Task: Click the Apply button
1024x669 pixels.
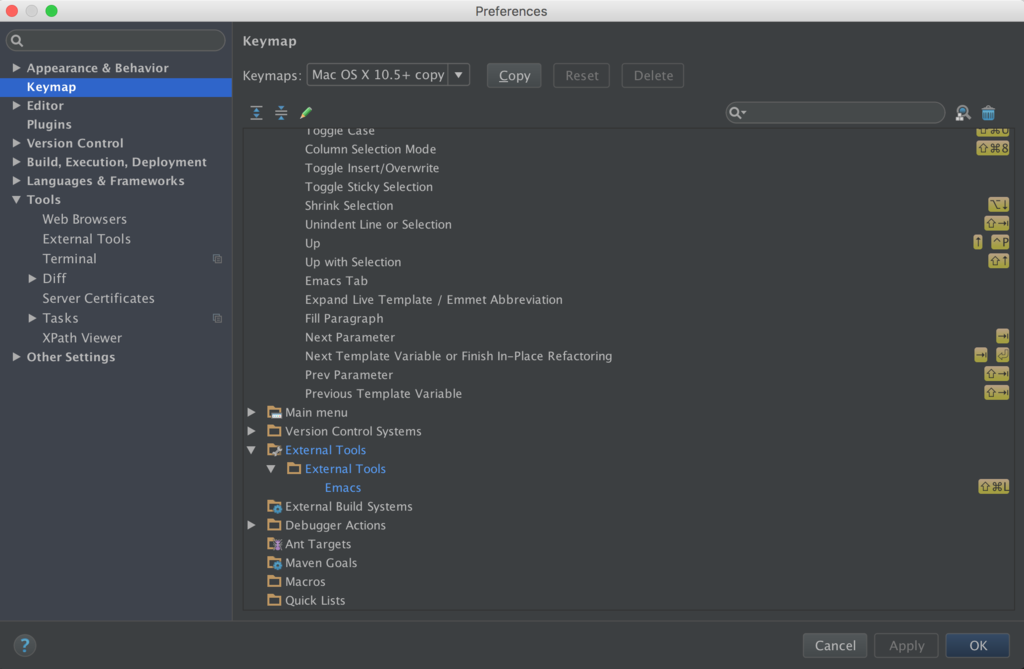Action: pos(906,645)
